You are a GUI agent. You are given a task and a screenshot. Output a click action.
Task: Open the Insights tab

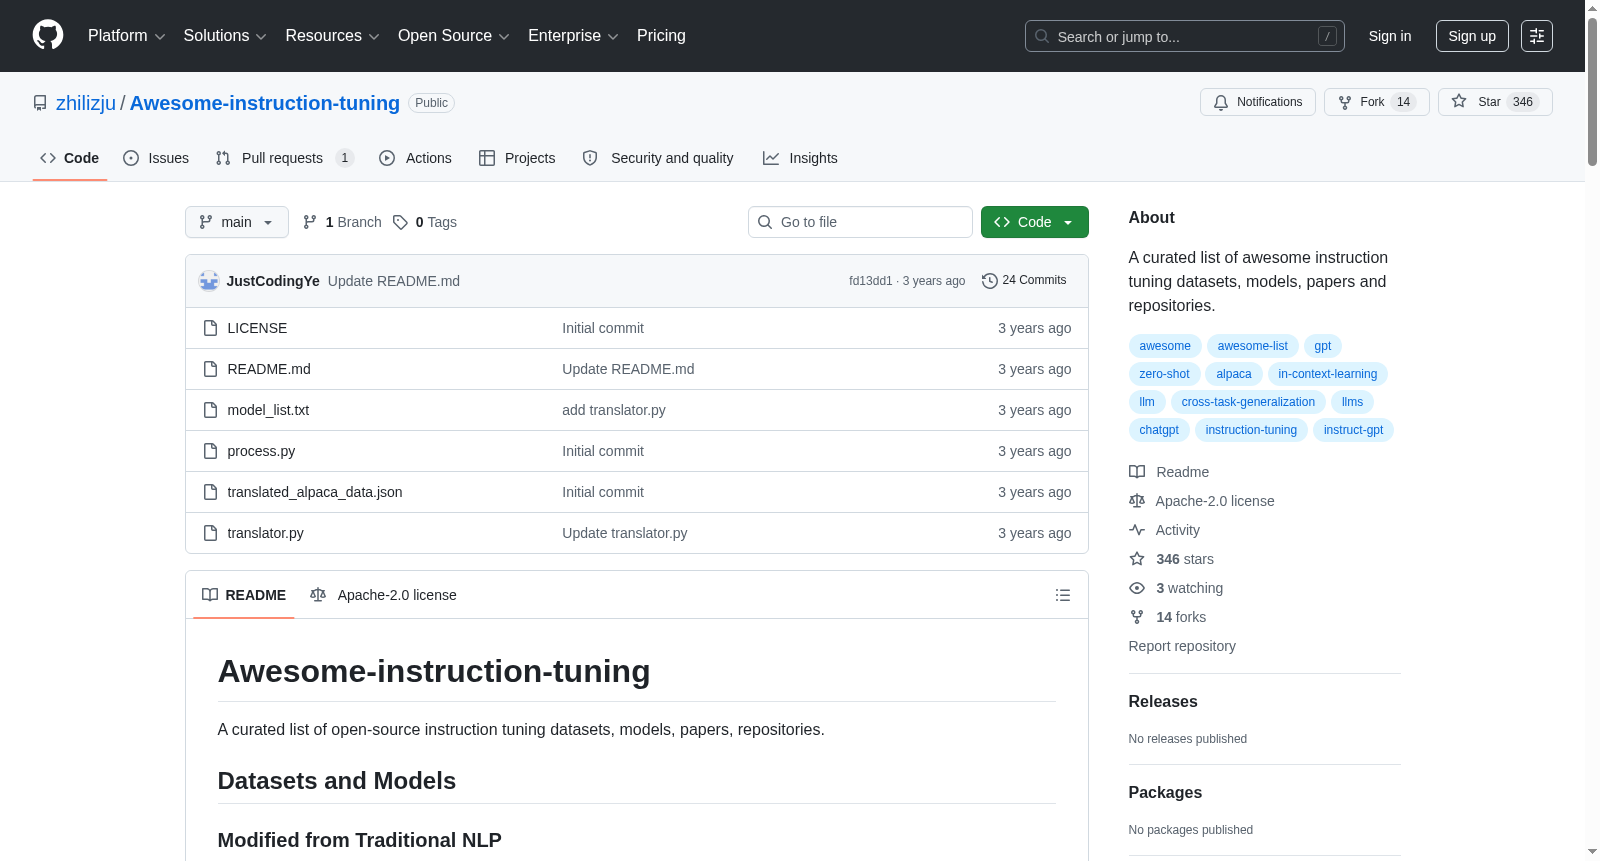(800, 158)
